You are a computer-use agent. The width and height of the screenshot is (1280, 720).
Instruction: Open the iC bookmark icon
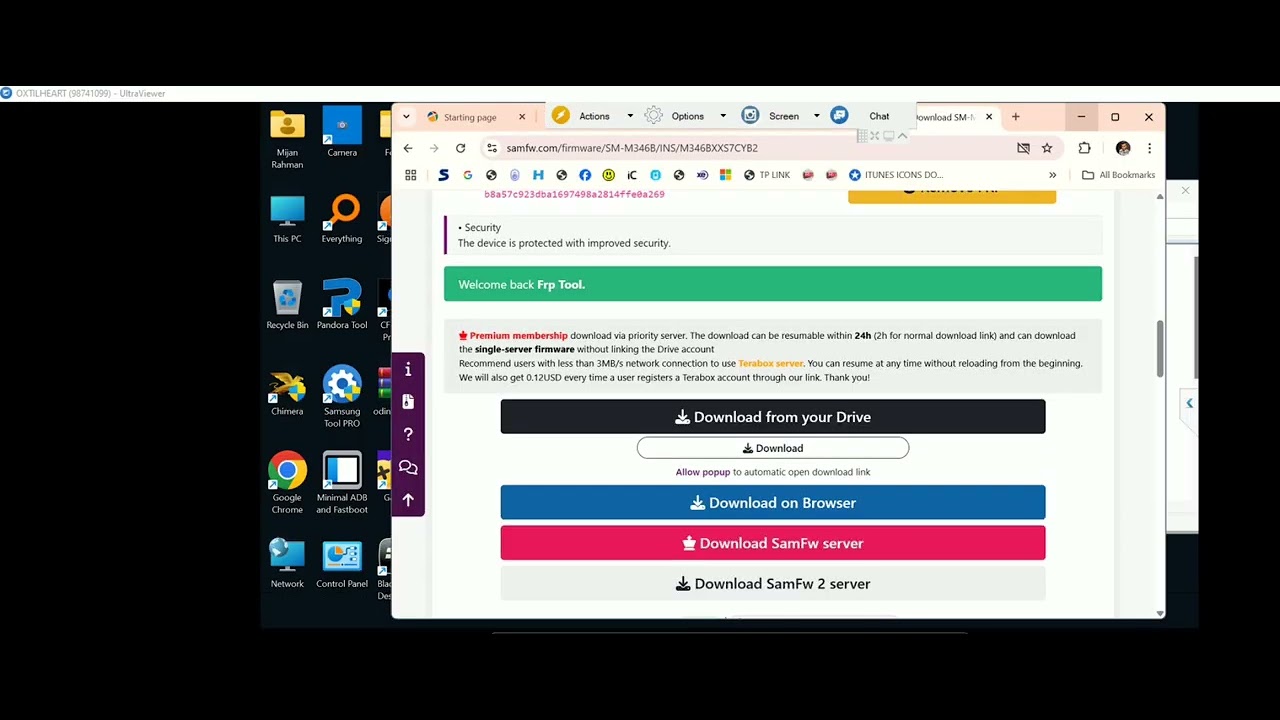632,175
